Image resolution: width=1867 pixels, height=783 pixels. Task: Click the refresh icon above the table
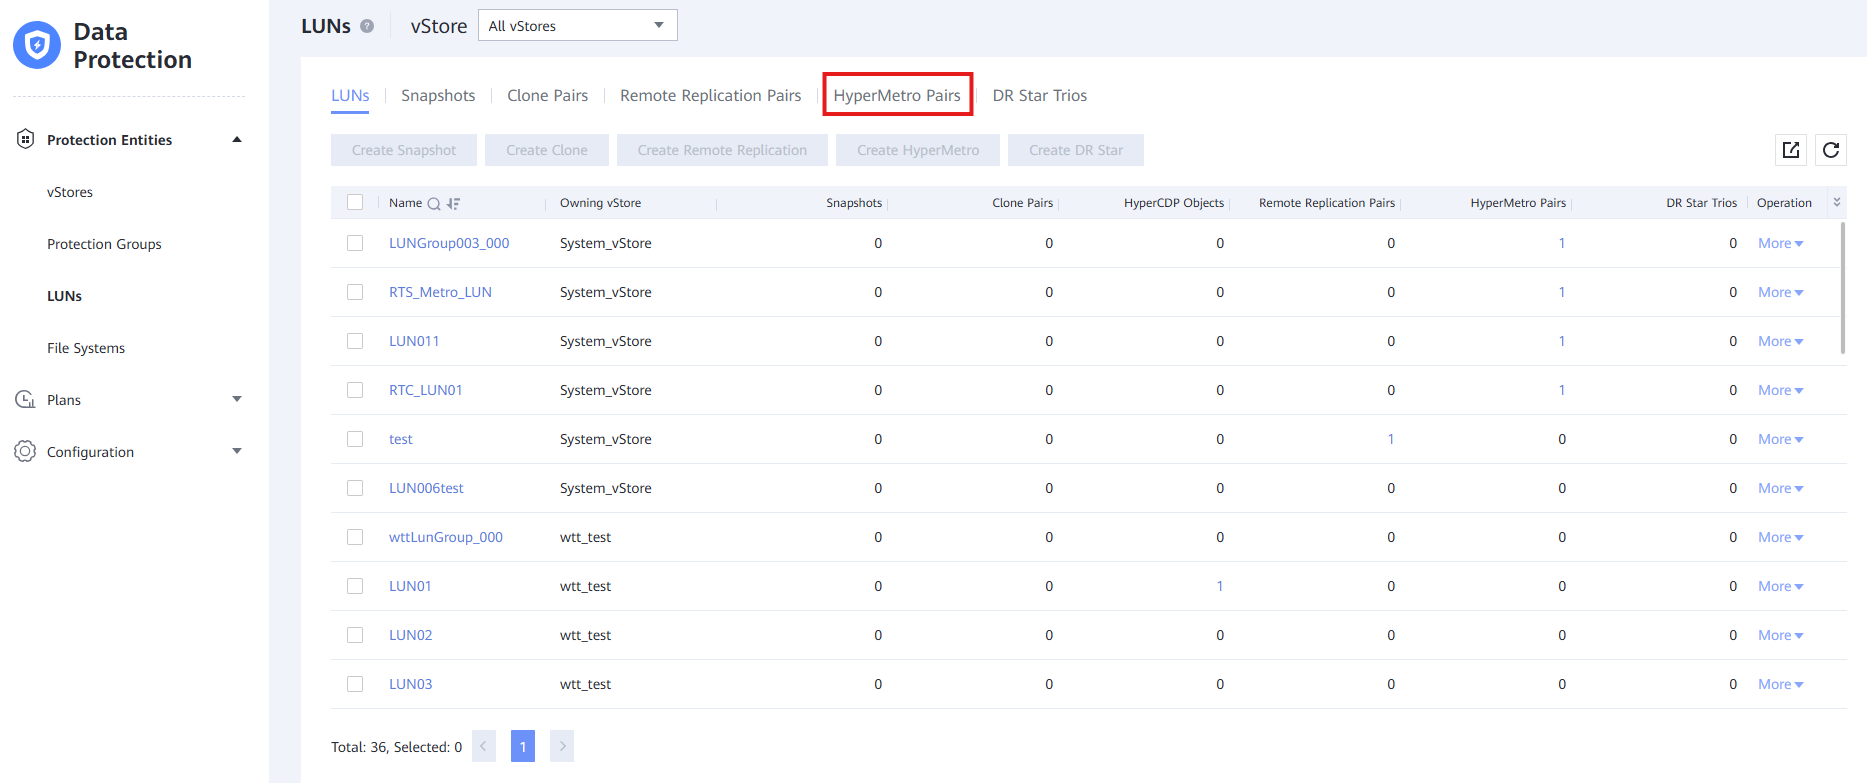[x=1831, y=150]
